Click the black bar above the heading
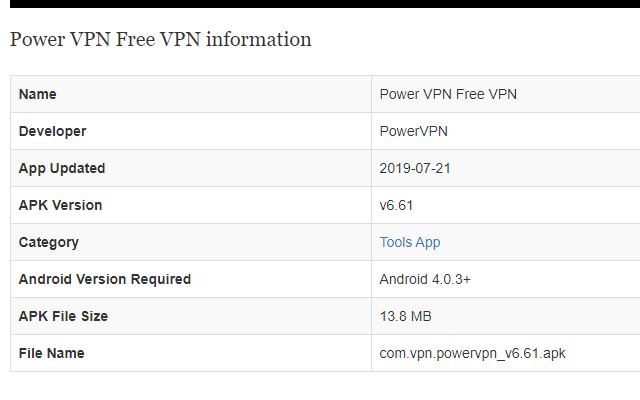This screenshot has height=400, width=640. pos(320,3)
